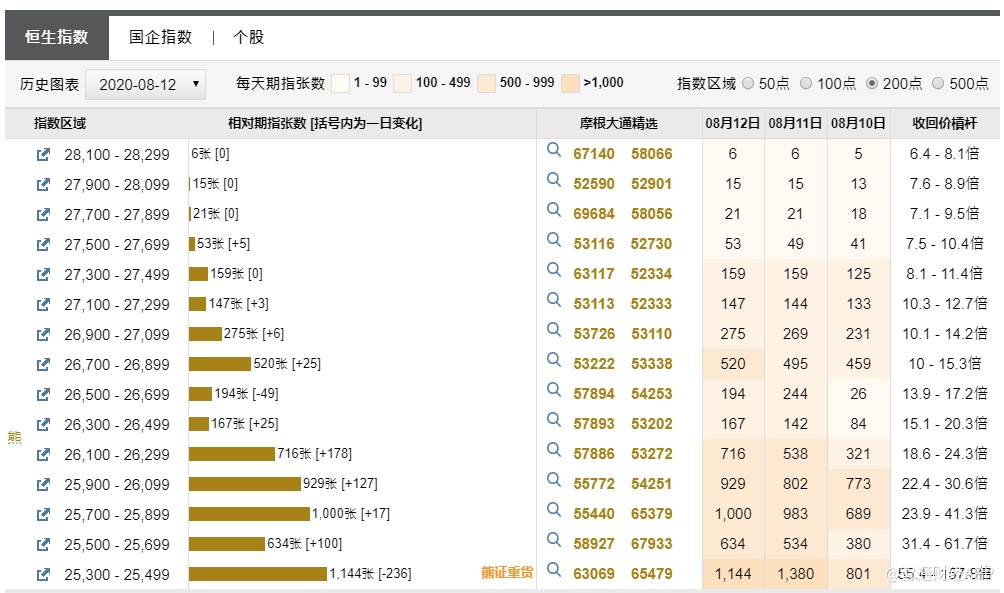Viewport: 1004px width, 593px height.
Task: Select the 50点 index range radio
Action: point(748,84)
